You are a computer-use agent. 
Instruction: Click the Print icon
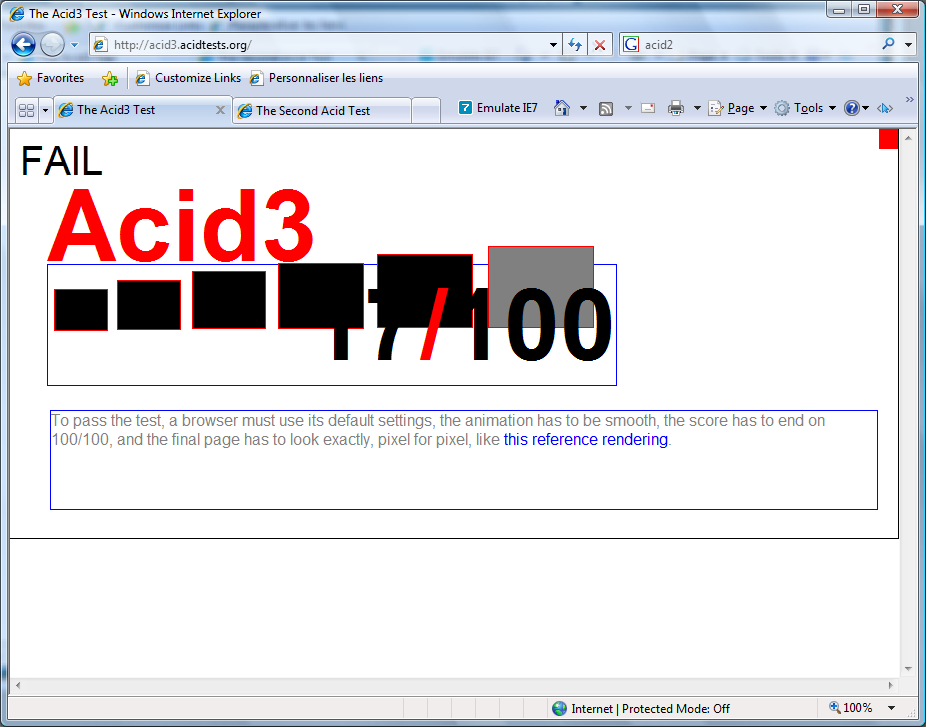coord(676,108)
